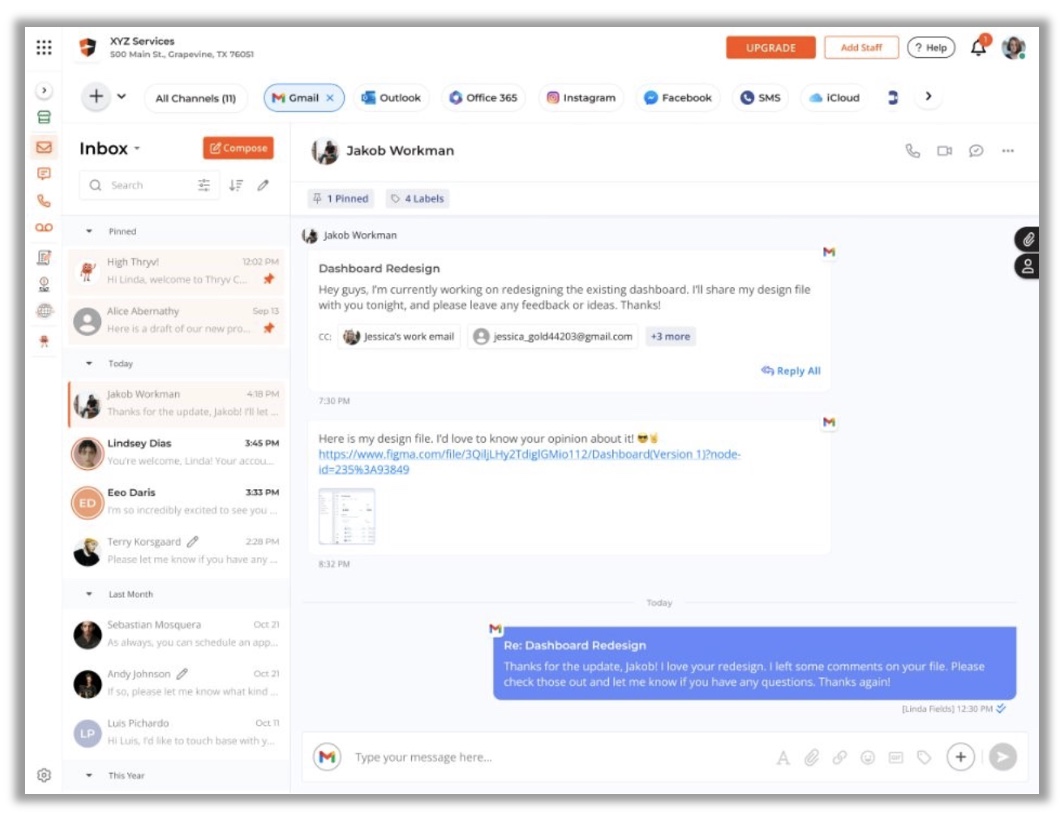Open contact details side tab

pos(1027,266)
